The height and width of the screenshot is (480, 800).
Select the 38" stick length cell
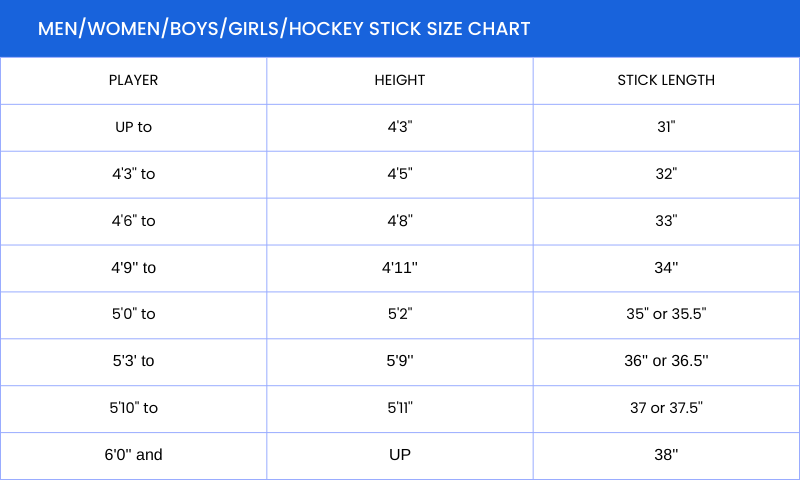(x=666, y=455)
